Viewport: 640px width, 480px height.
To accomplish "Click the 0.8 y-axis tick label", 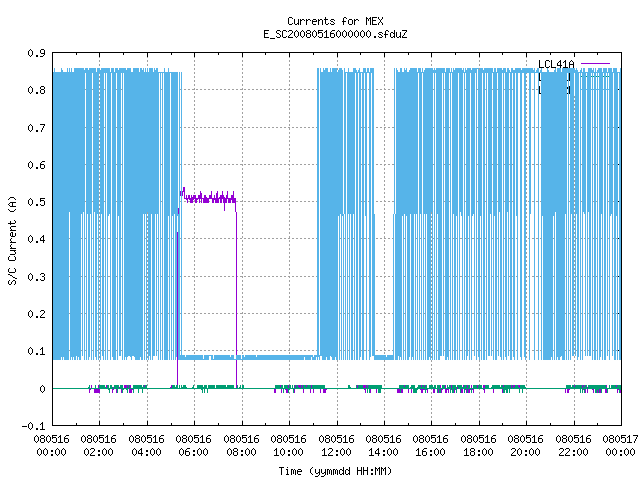I will (36, 90).
